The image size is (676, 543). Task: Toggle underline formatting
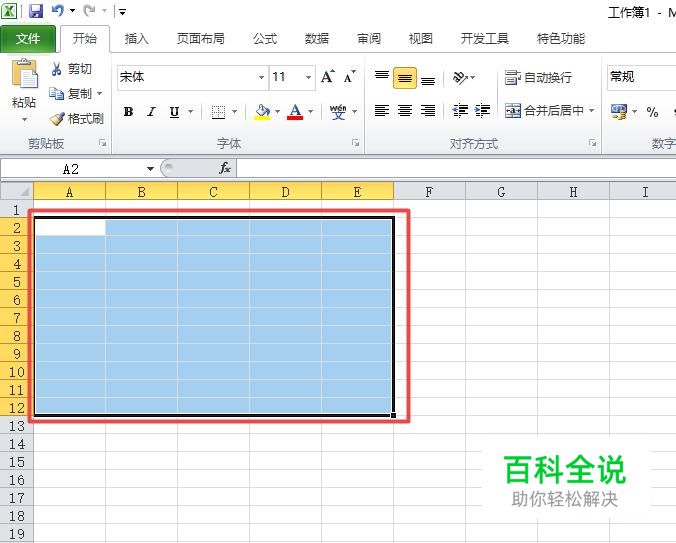[x=174, y=112]
